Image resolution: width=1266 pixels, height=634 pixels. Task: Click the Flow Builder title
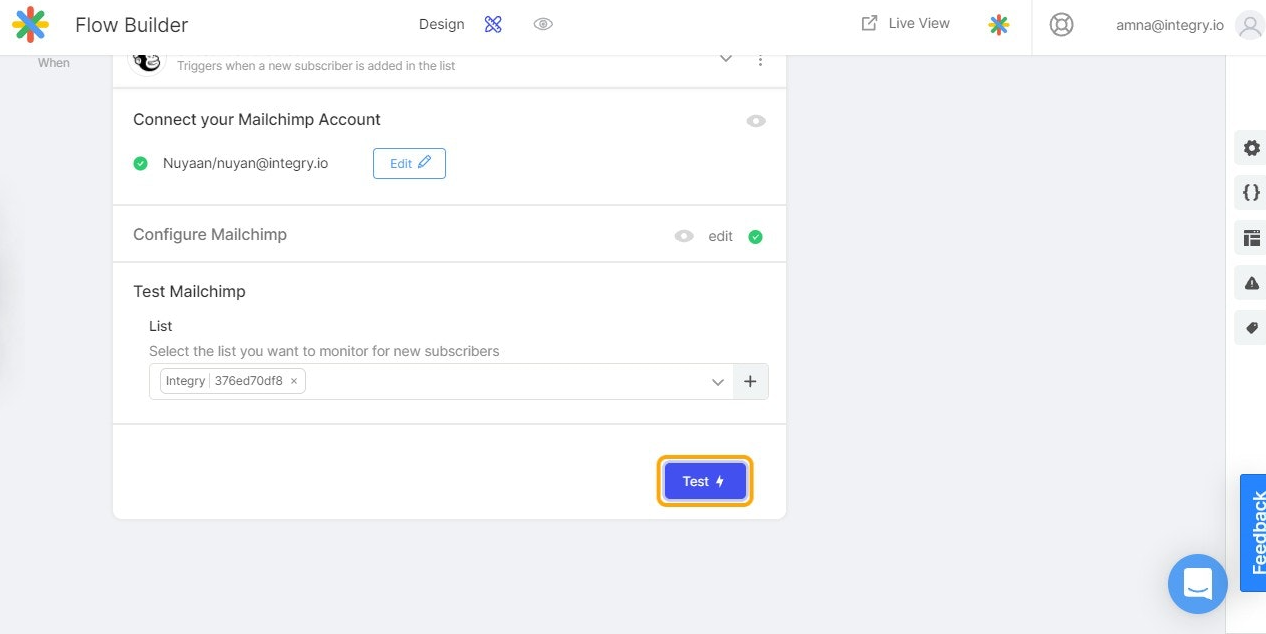[132, 25]
